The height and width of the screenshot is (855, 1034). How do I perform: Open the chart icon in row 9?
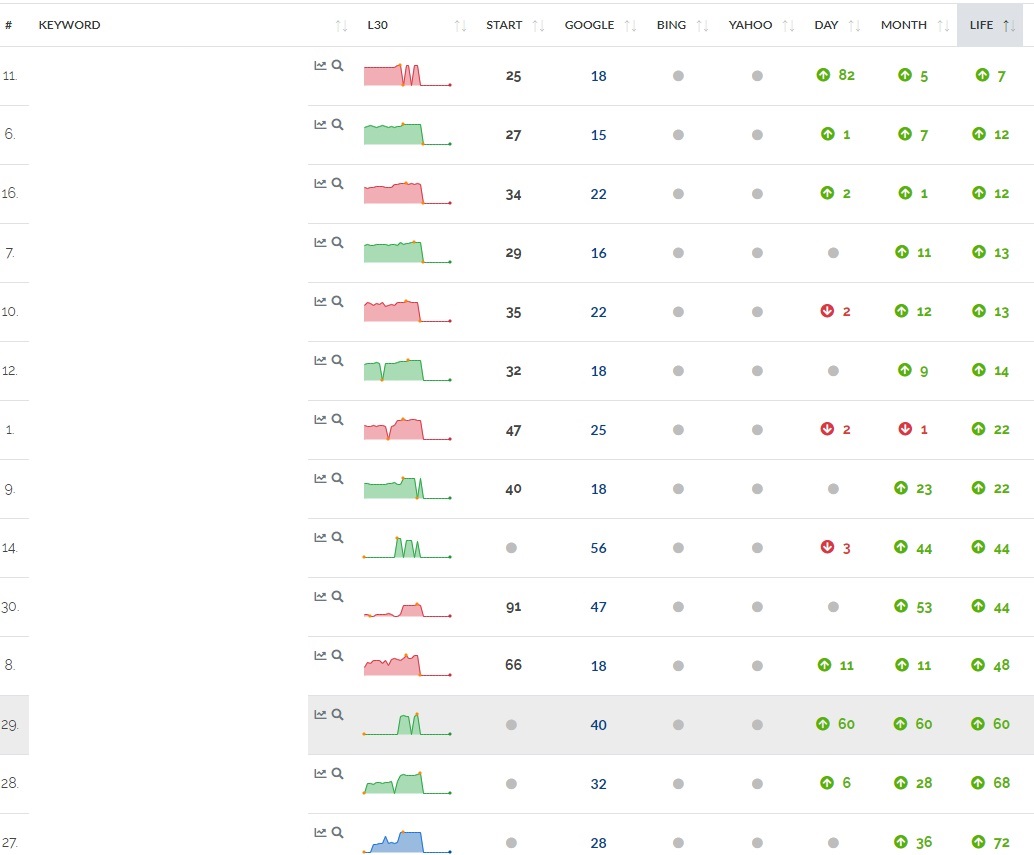click(320, 478)
